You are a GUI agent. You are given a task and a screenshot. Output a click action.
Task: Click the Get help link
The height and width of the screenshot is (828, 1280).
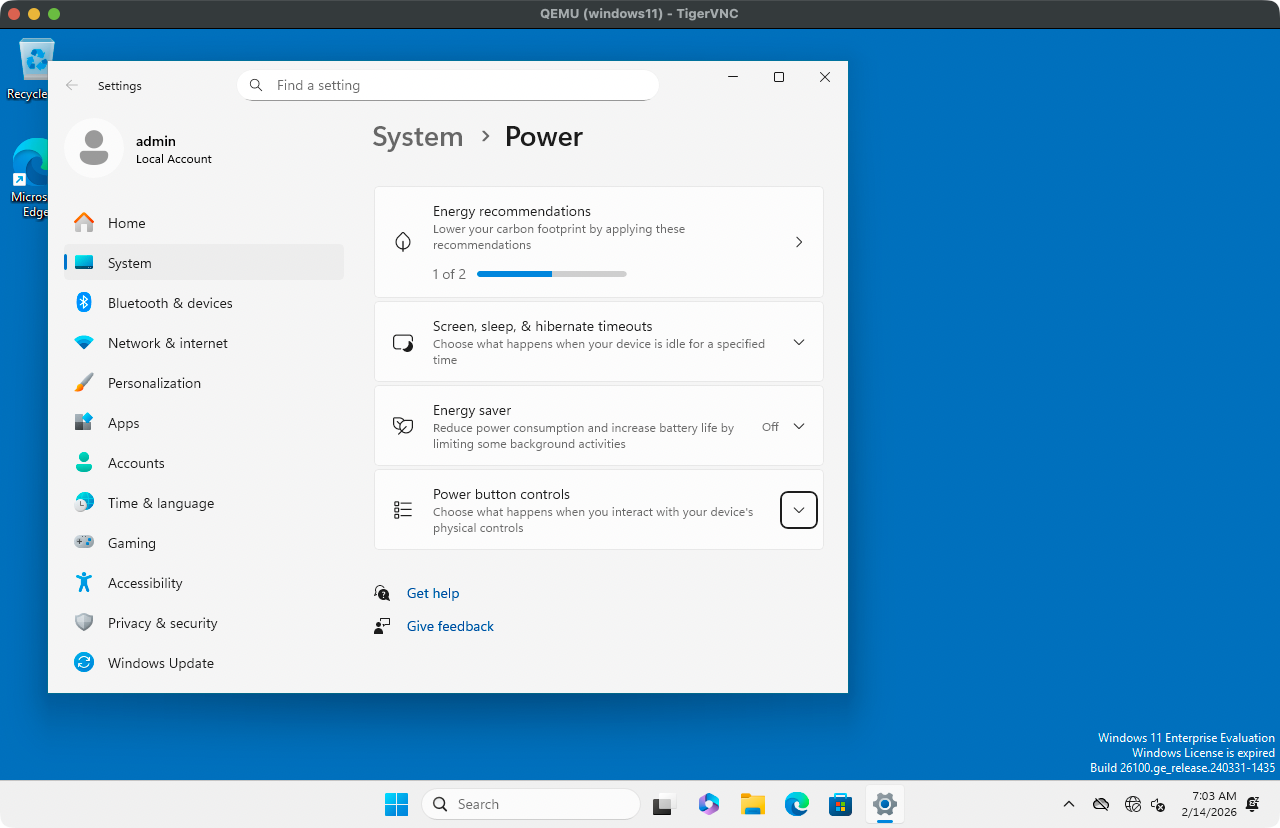(x=433, y=593)
